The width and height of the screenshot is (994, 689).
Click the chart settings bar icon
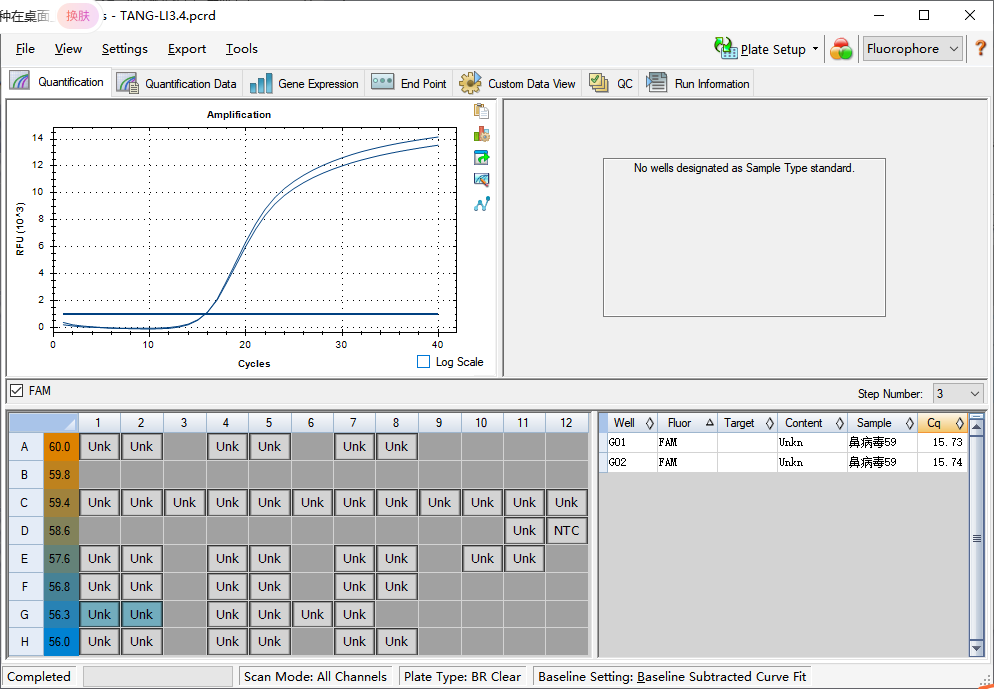pos(481,134)
